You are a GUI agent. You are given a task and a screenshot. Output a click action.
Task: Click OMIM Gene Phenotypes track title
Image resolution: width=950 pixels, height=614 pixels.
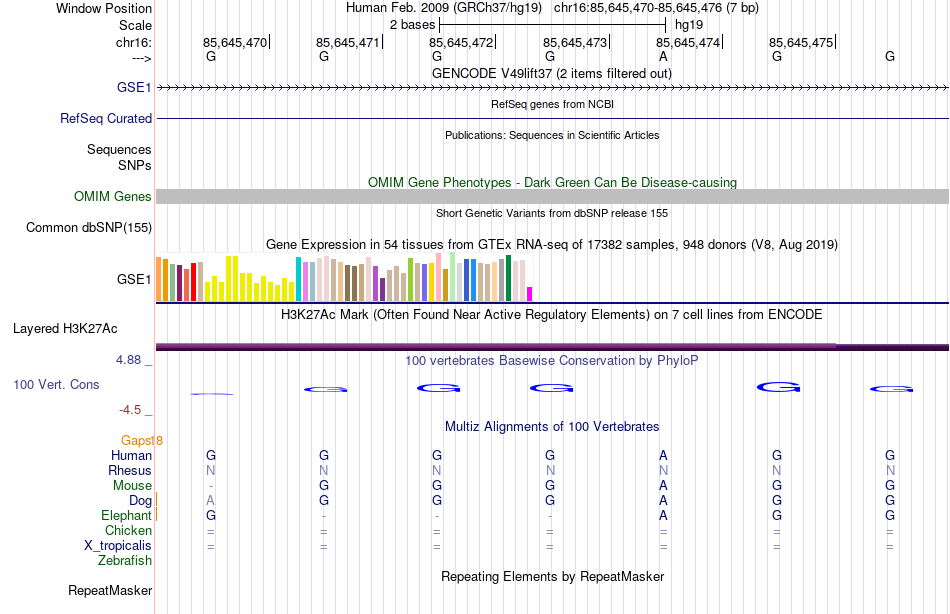tap(552, 182)
